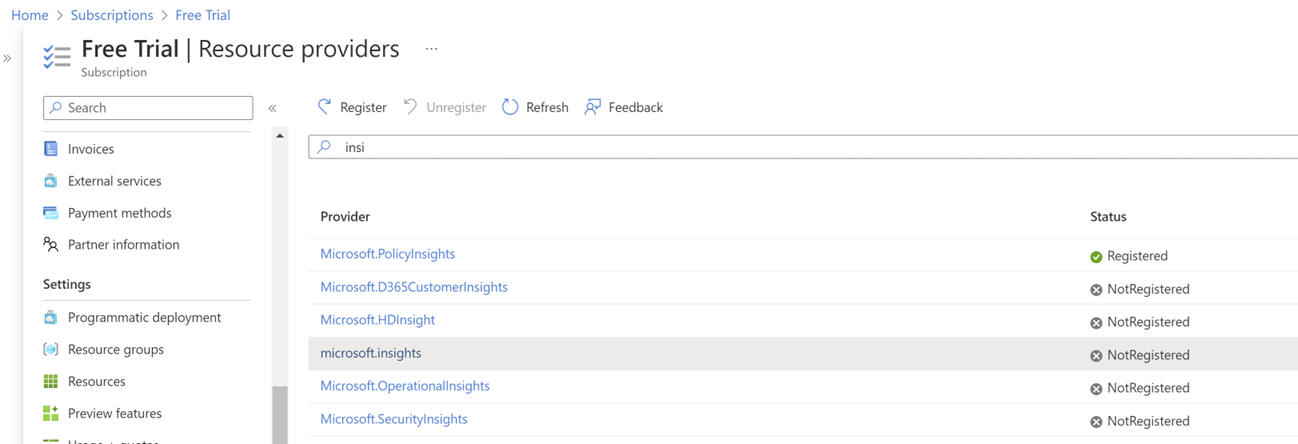Open Subscriptions breadcrumb

tap(112, 15)
